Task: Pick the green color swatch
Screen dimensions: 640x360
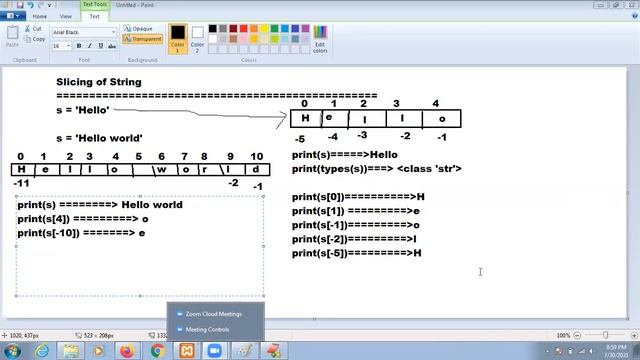Action: [x=275, y=28]
